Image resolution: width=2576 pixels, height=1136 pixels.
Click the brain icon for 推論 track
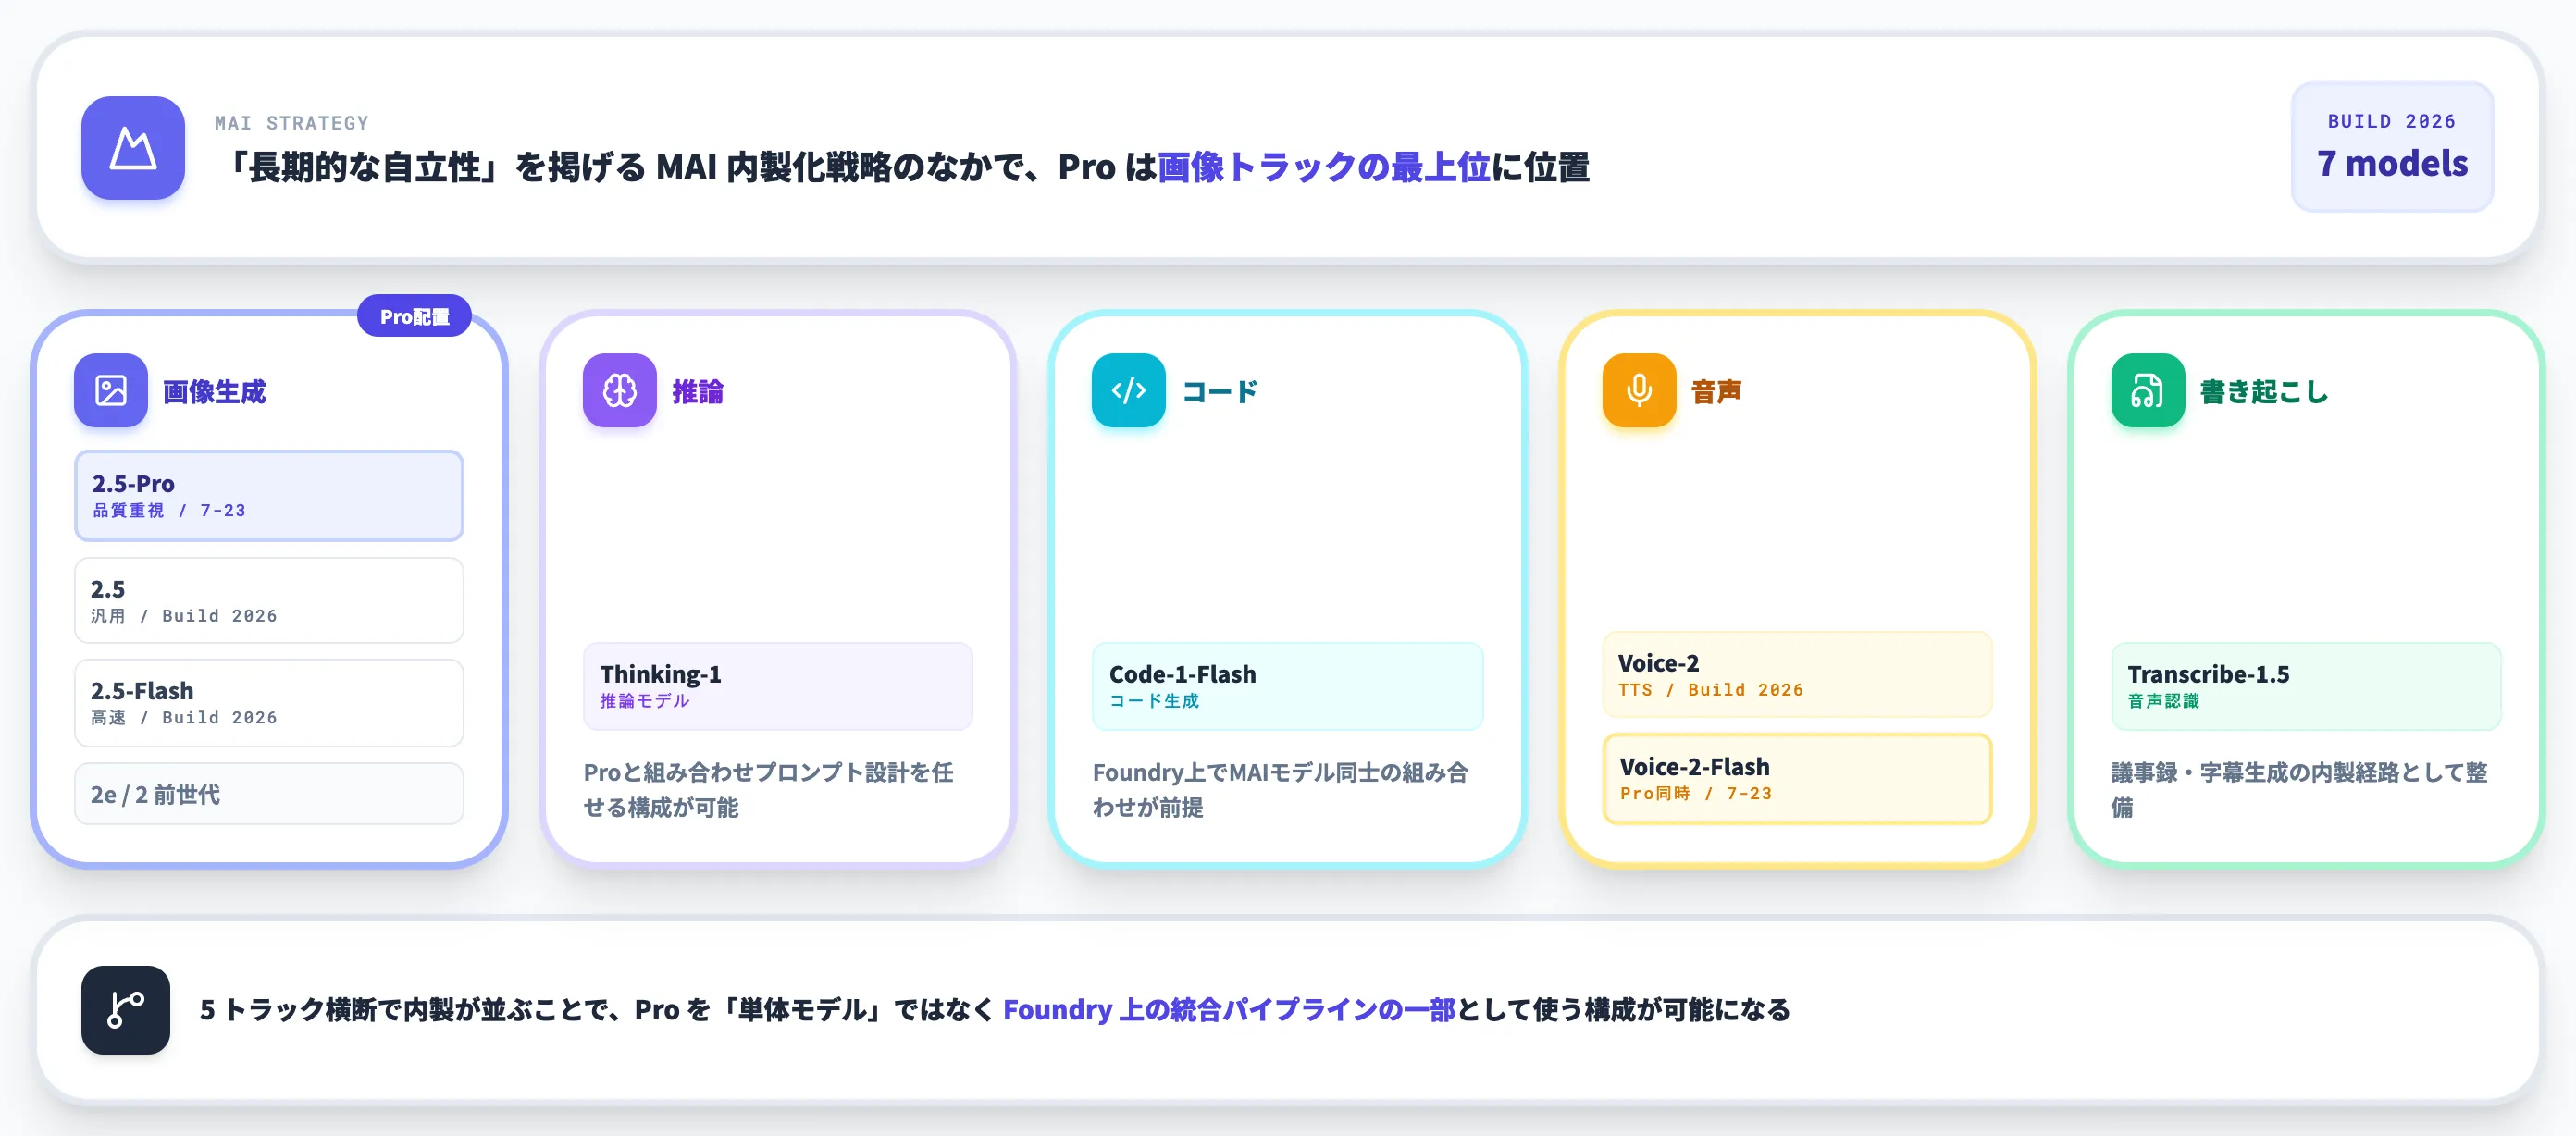620,390
